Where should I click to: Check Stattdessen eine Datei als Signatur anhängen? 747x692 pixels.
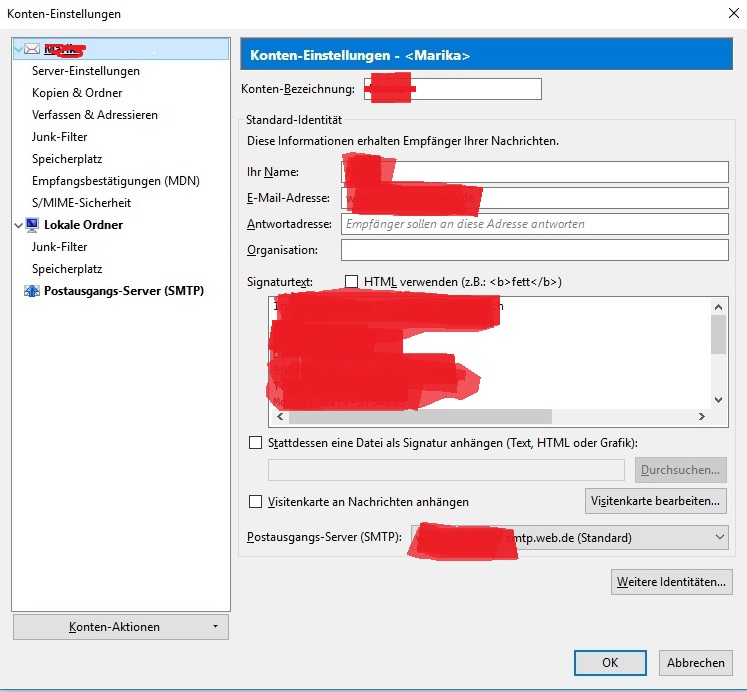(255, 442)
